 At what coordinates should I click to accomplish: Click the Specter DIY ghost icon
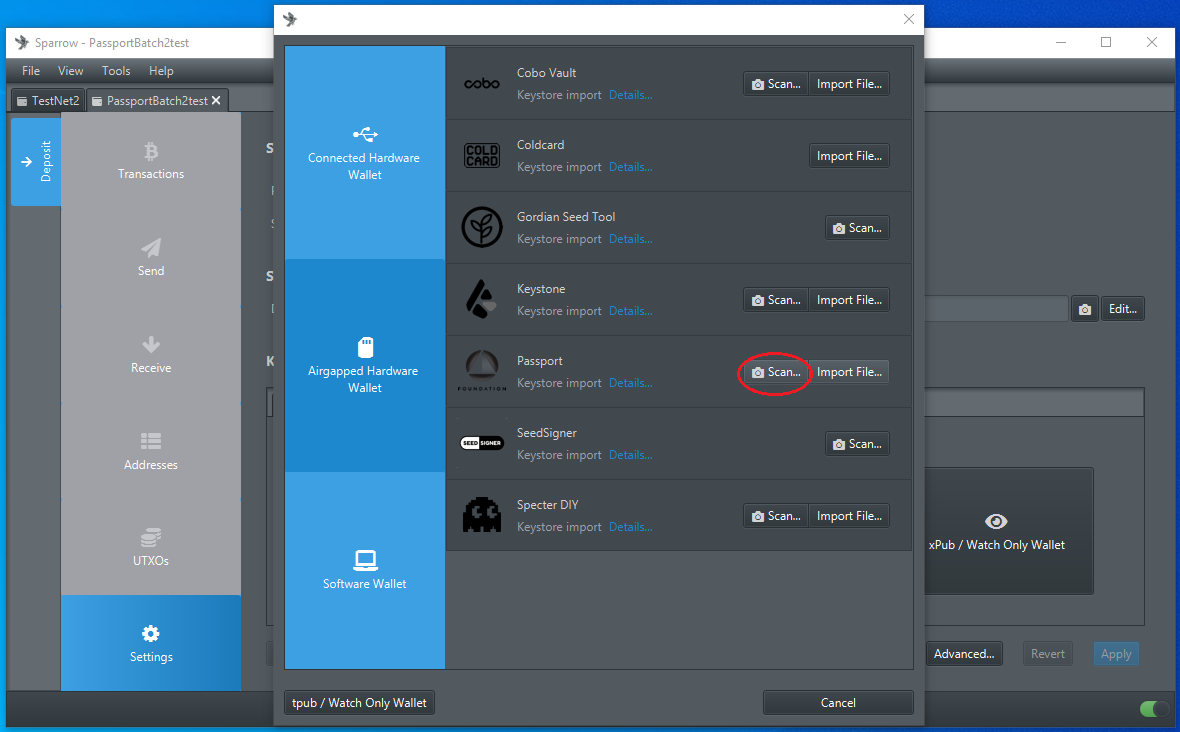click(x=482, y=515)
